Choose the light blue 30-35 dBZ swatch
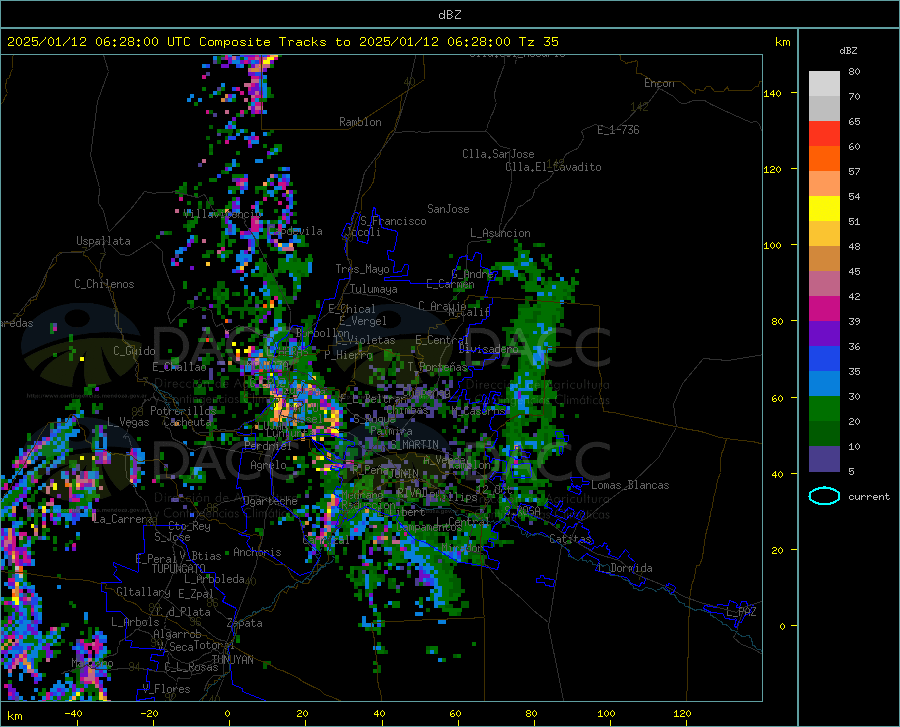Image resolution: width=900 pixels, height=727 pixels. point(824,384)
